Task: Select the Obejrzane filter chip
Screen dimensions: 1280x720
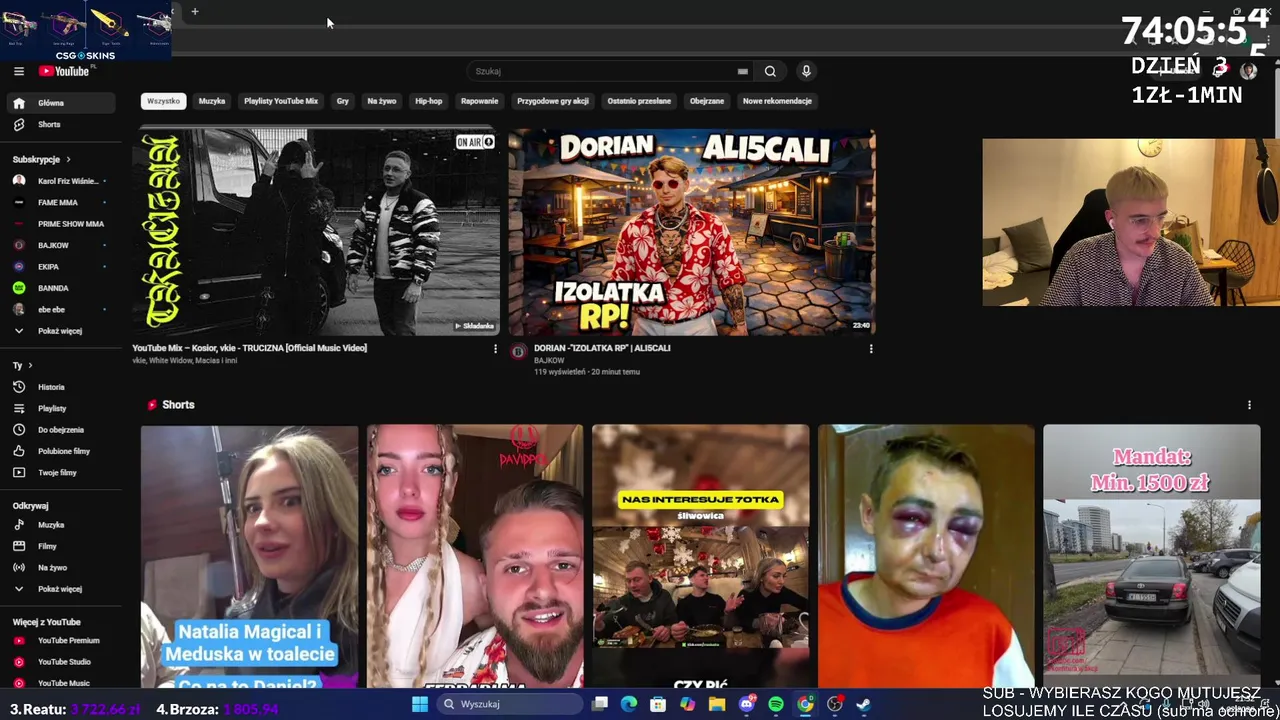Action: pyautogui.click(x=707, y=101)
